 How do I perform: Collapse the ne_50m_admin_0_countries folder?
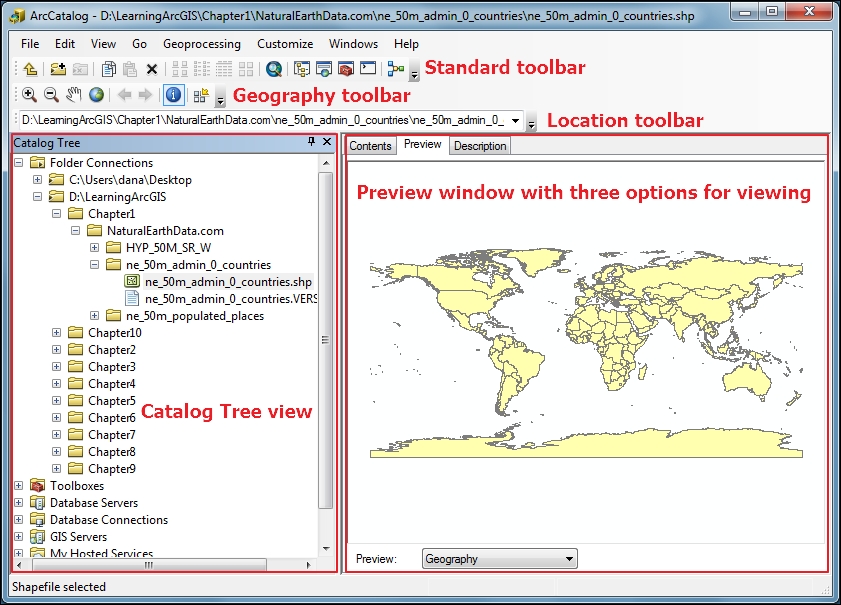tap(94, 264)
